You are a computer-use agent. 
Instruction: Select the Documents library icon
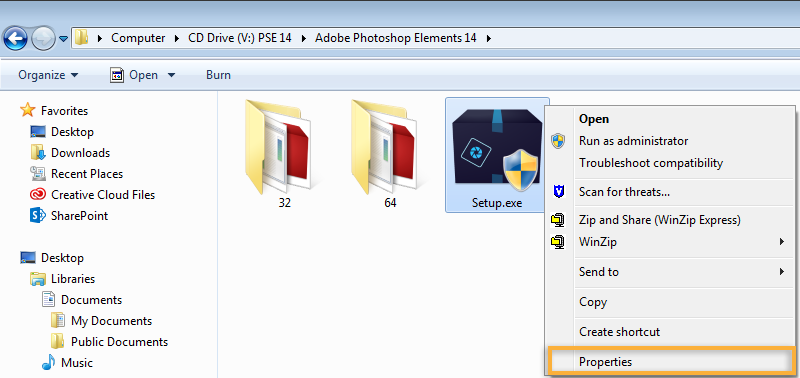click(48, 299)
